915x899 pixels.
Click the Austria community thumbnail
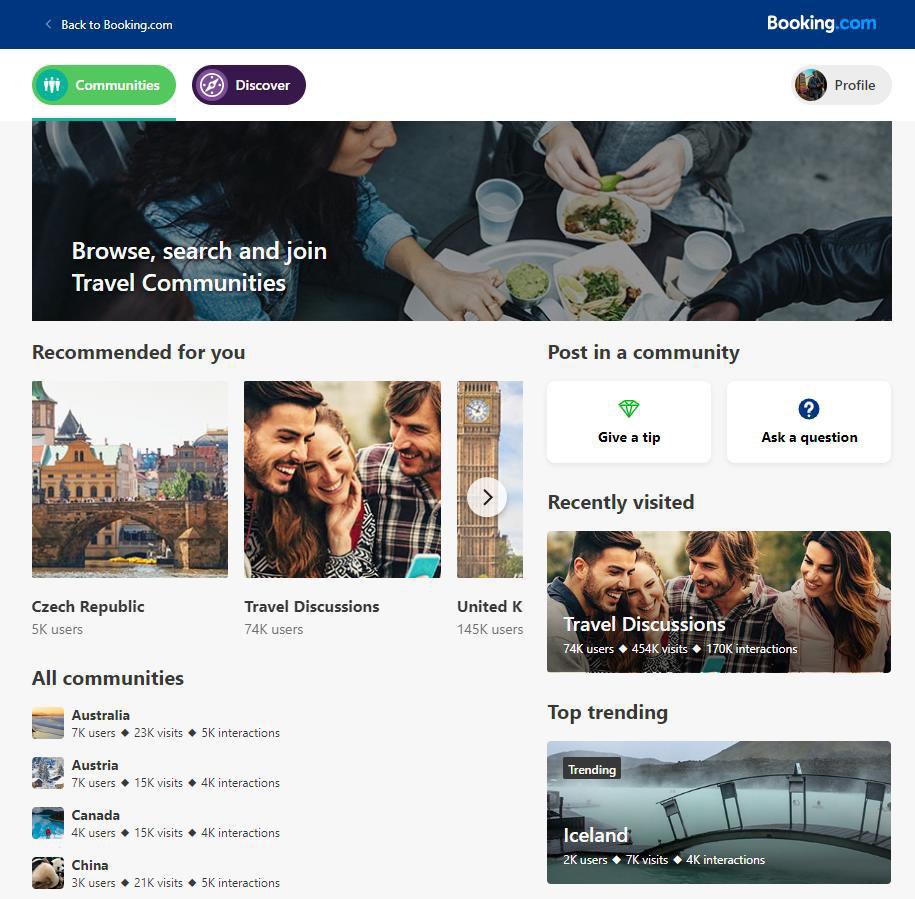(48, 773)
